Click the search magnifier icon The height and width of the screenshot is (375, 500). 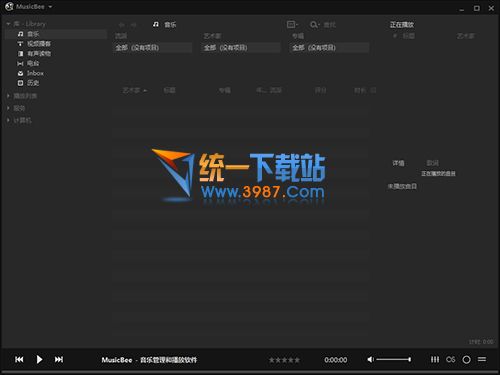(314, 25)
